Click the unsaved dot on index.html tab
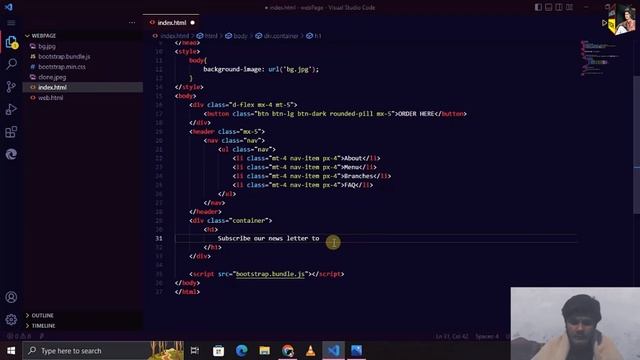 point(193,22)
